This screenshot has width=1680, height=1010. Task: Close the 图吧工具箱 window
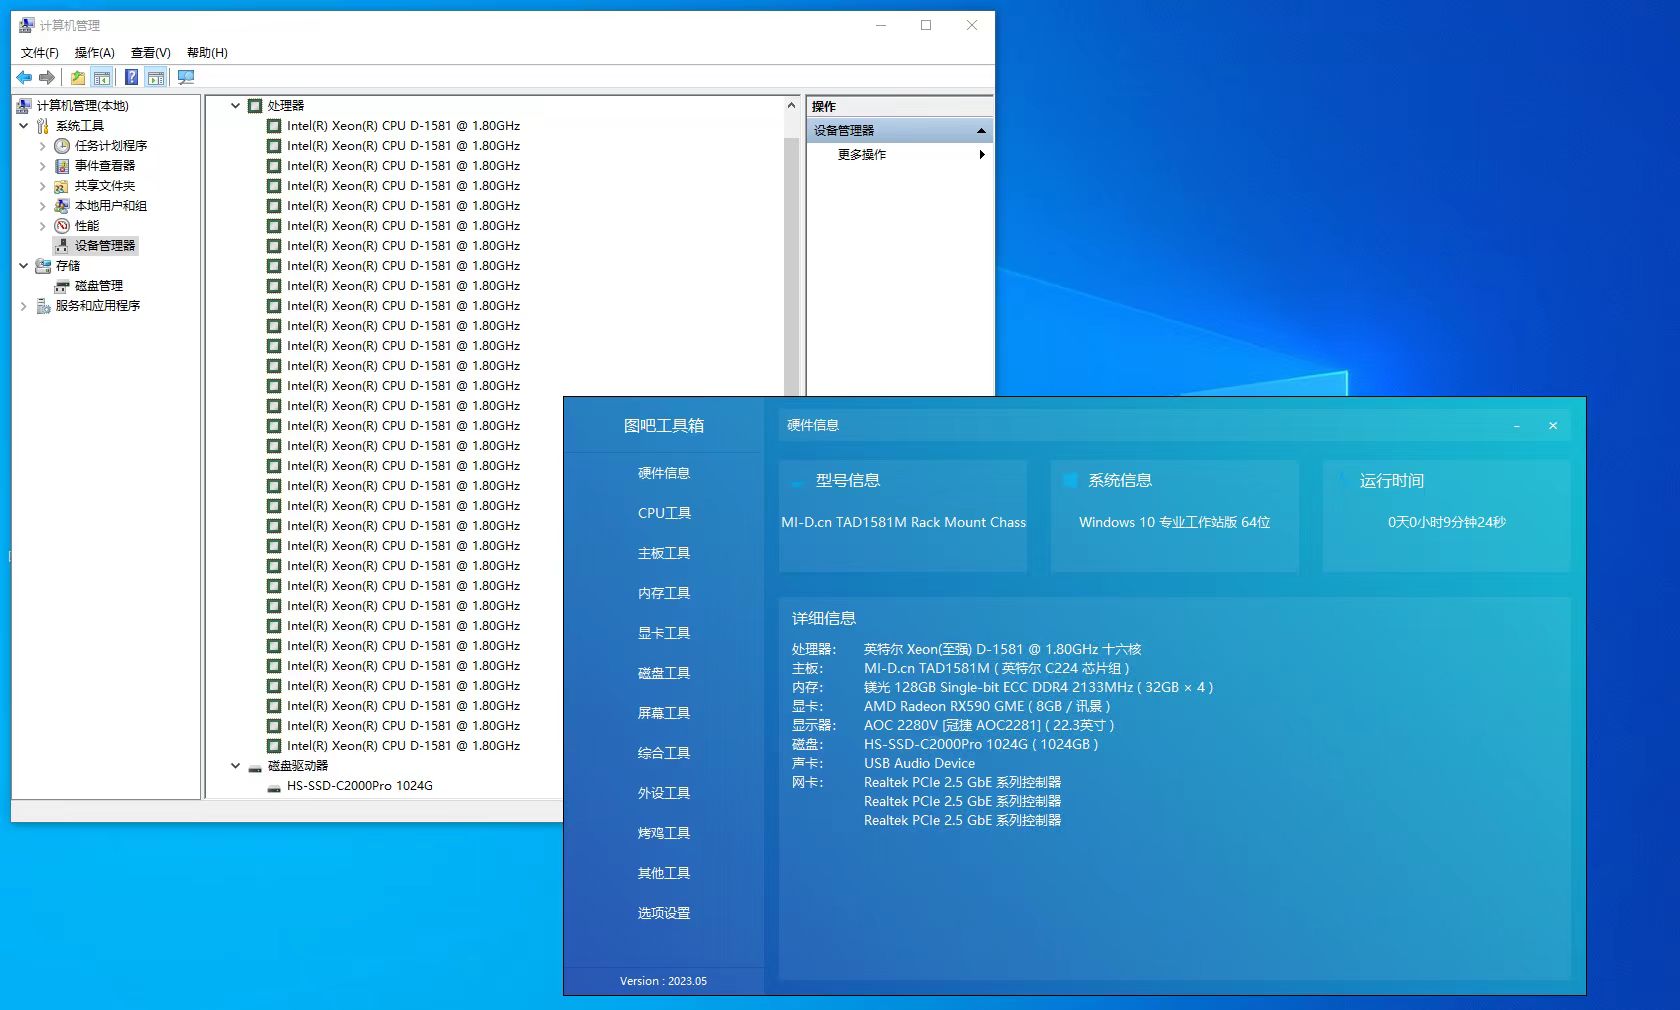pyautogui.click(x=1553, y=426)
